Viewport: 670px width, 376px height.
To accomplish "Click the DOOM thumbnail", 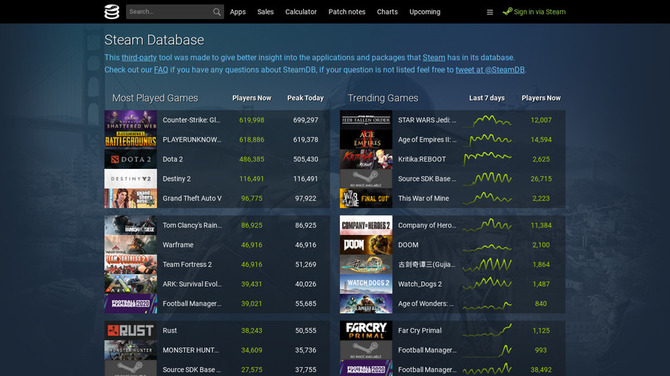I will pos(366,245).
